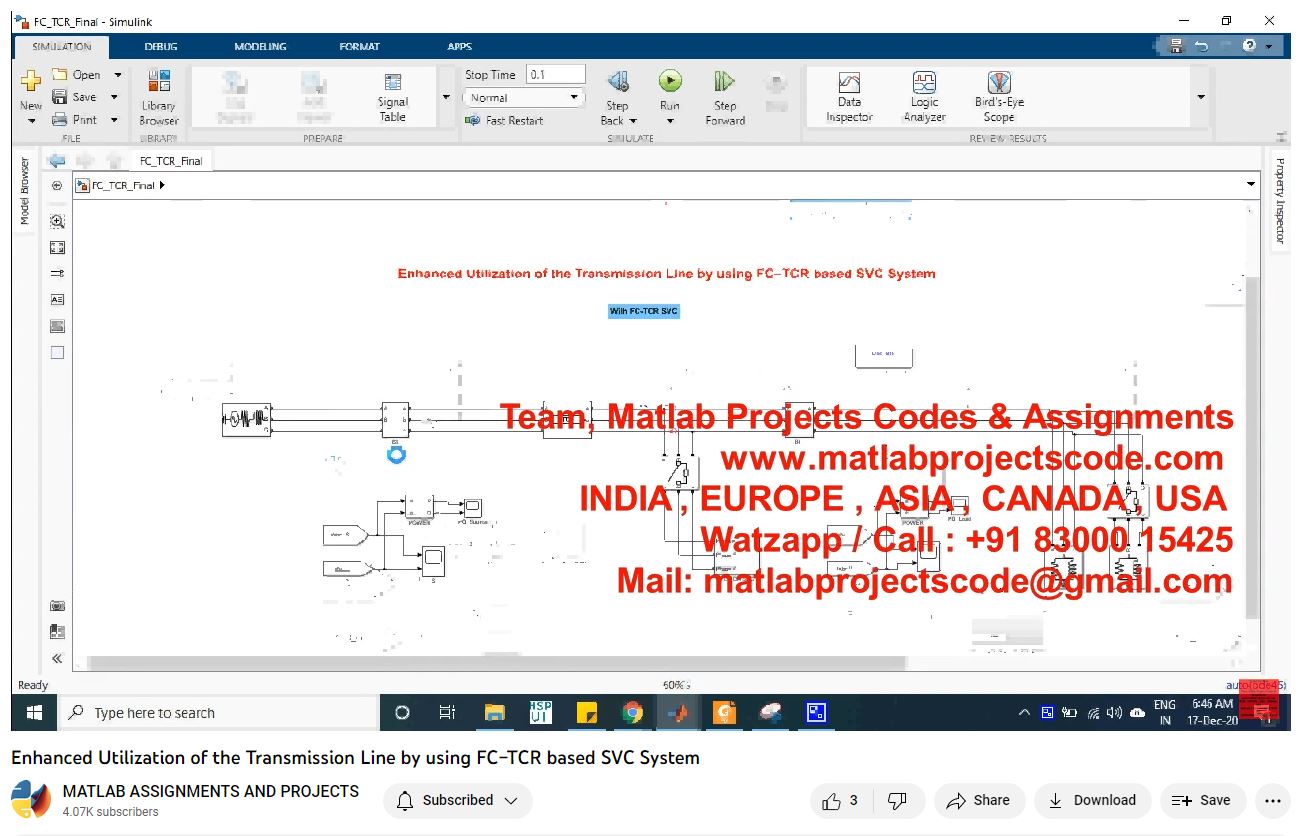Click the Download button
The image size is (1303, 836).
tap(1092, 800)
